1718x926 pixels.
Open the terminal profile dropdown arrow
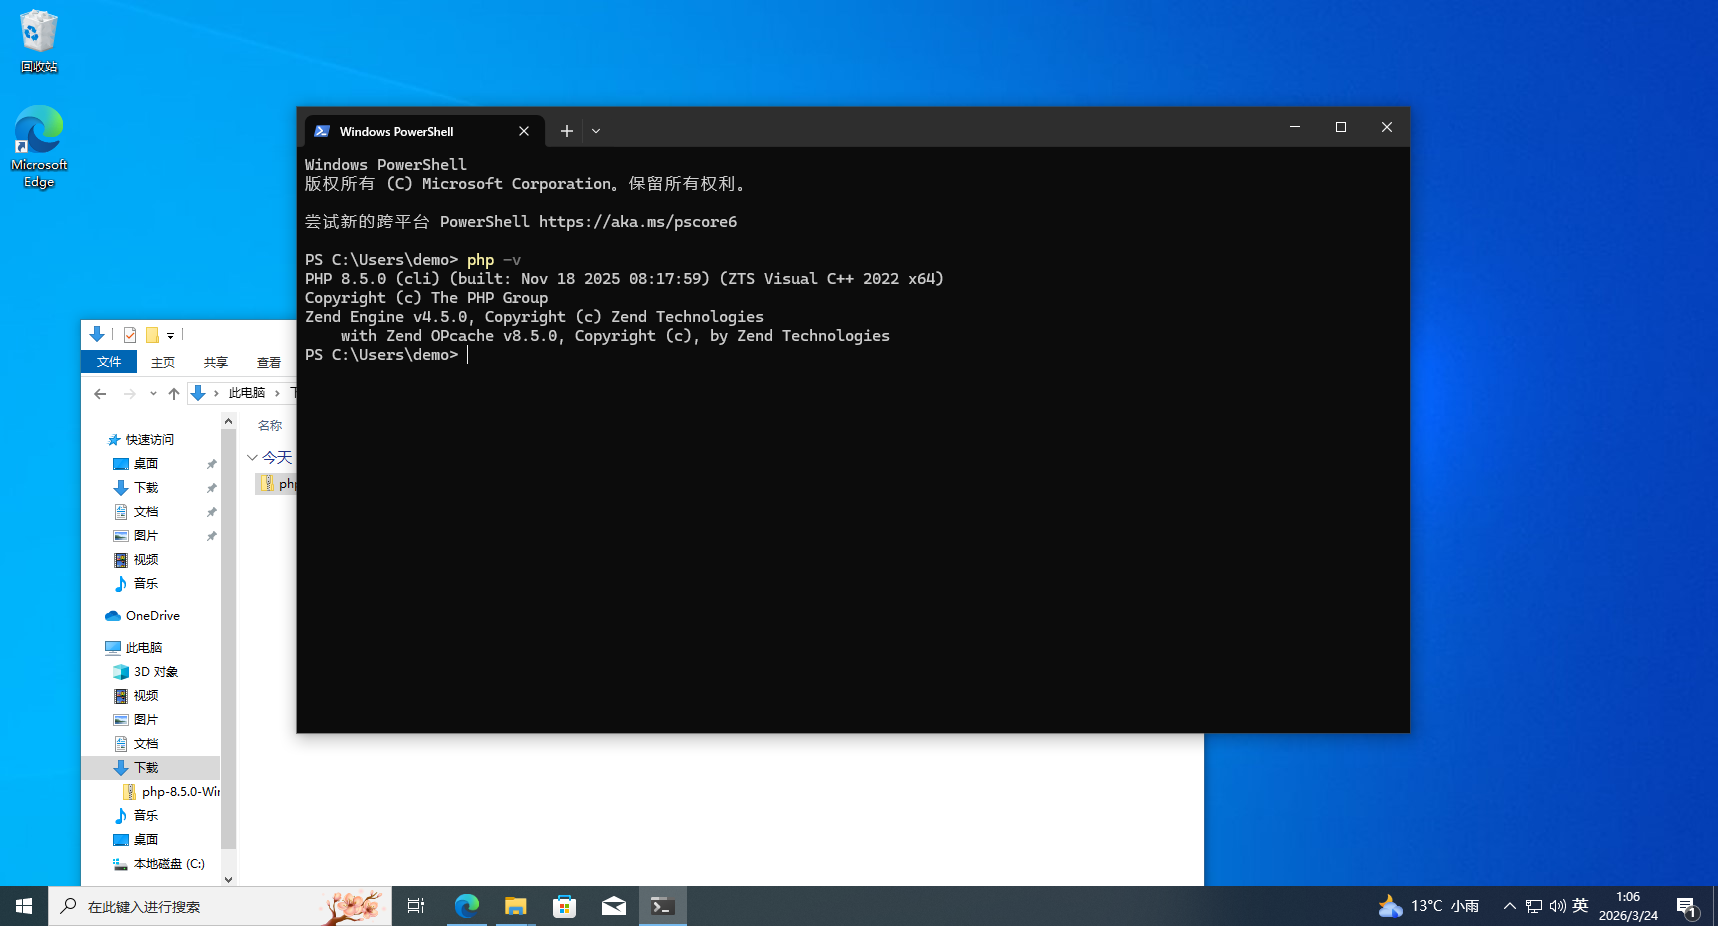tap(596, 131)
